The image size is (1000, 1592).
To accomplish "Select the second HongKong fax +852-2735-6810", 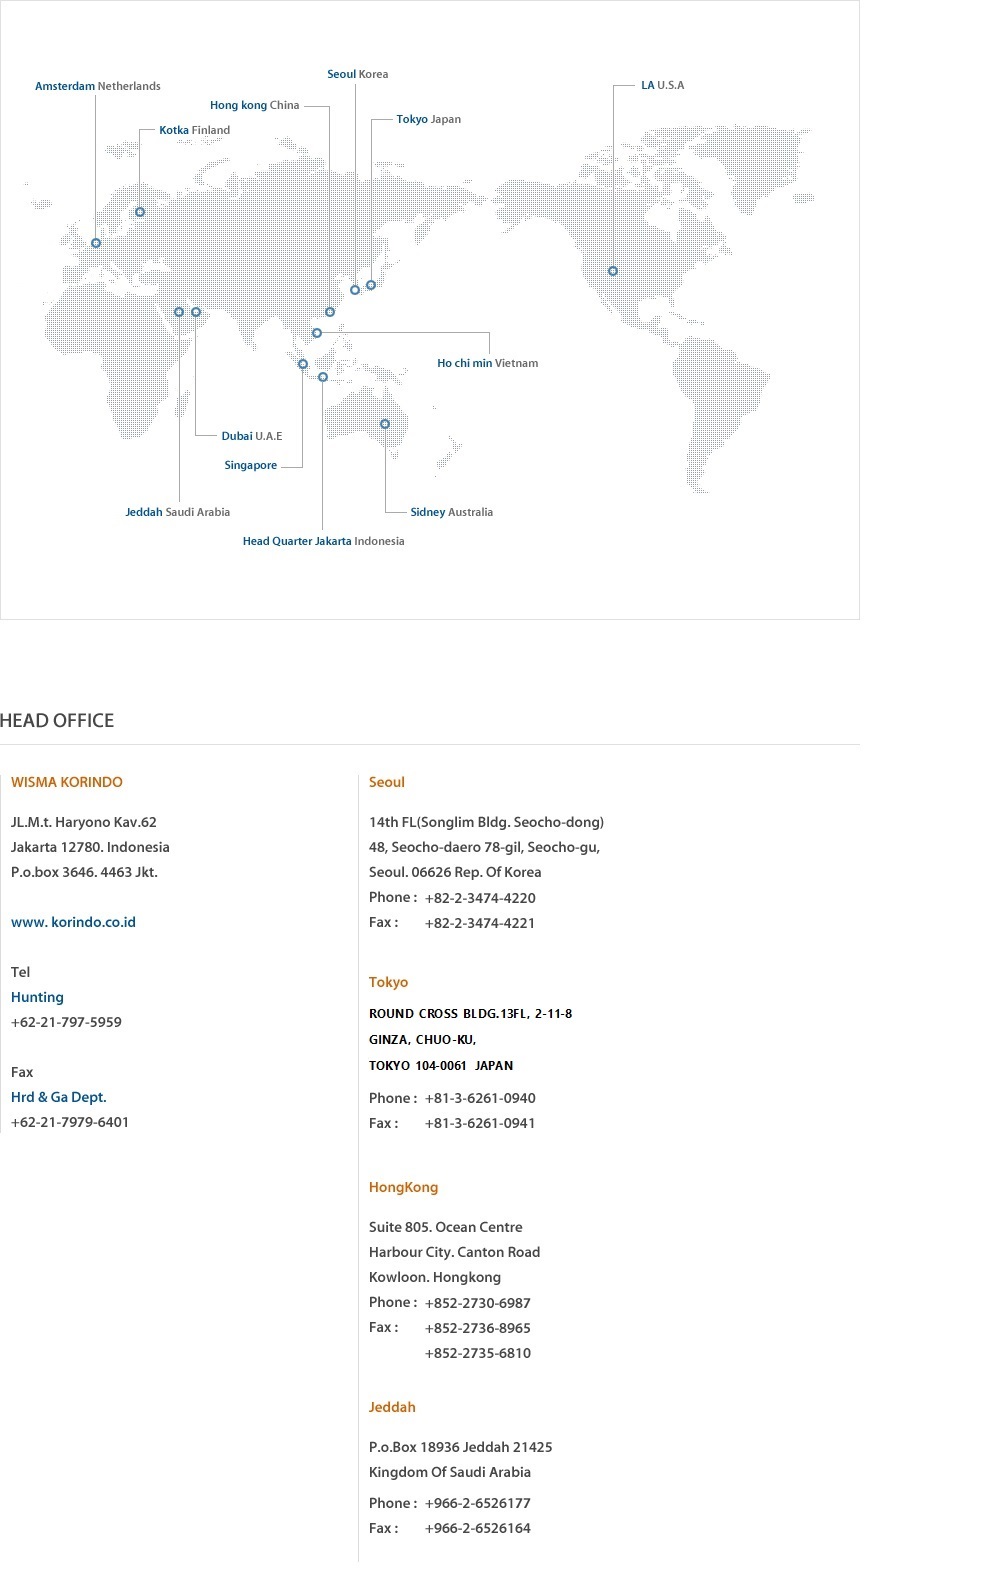I will point(478,1353).
